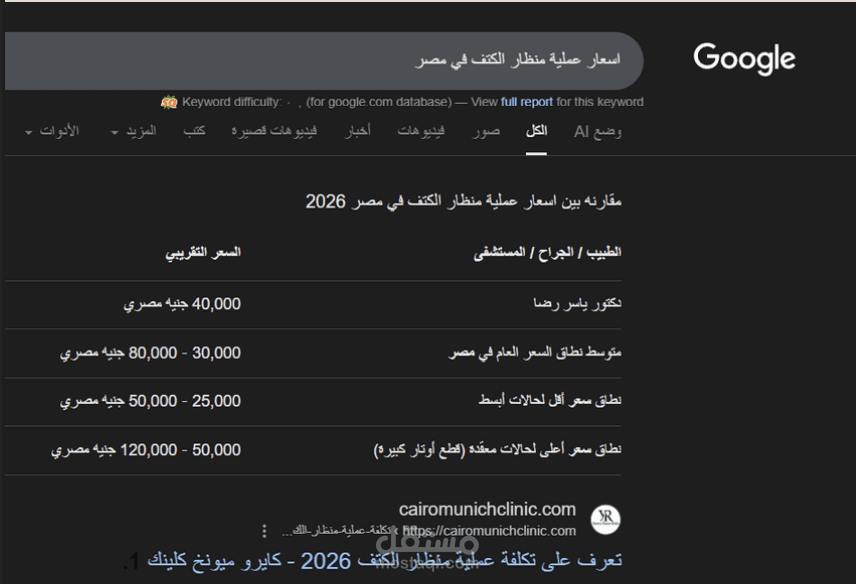Open the 'full report' keyword link

coord(527,102)
